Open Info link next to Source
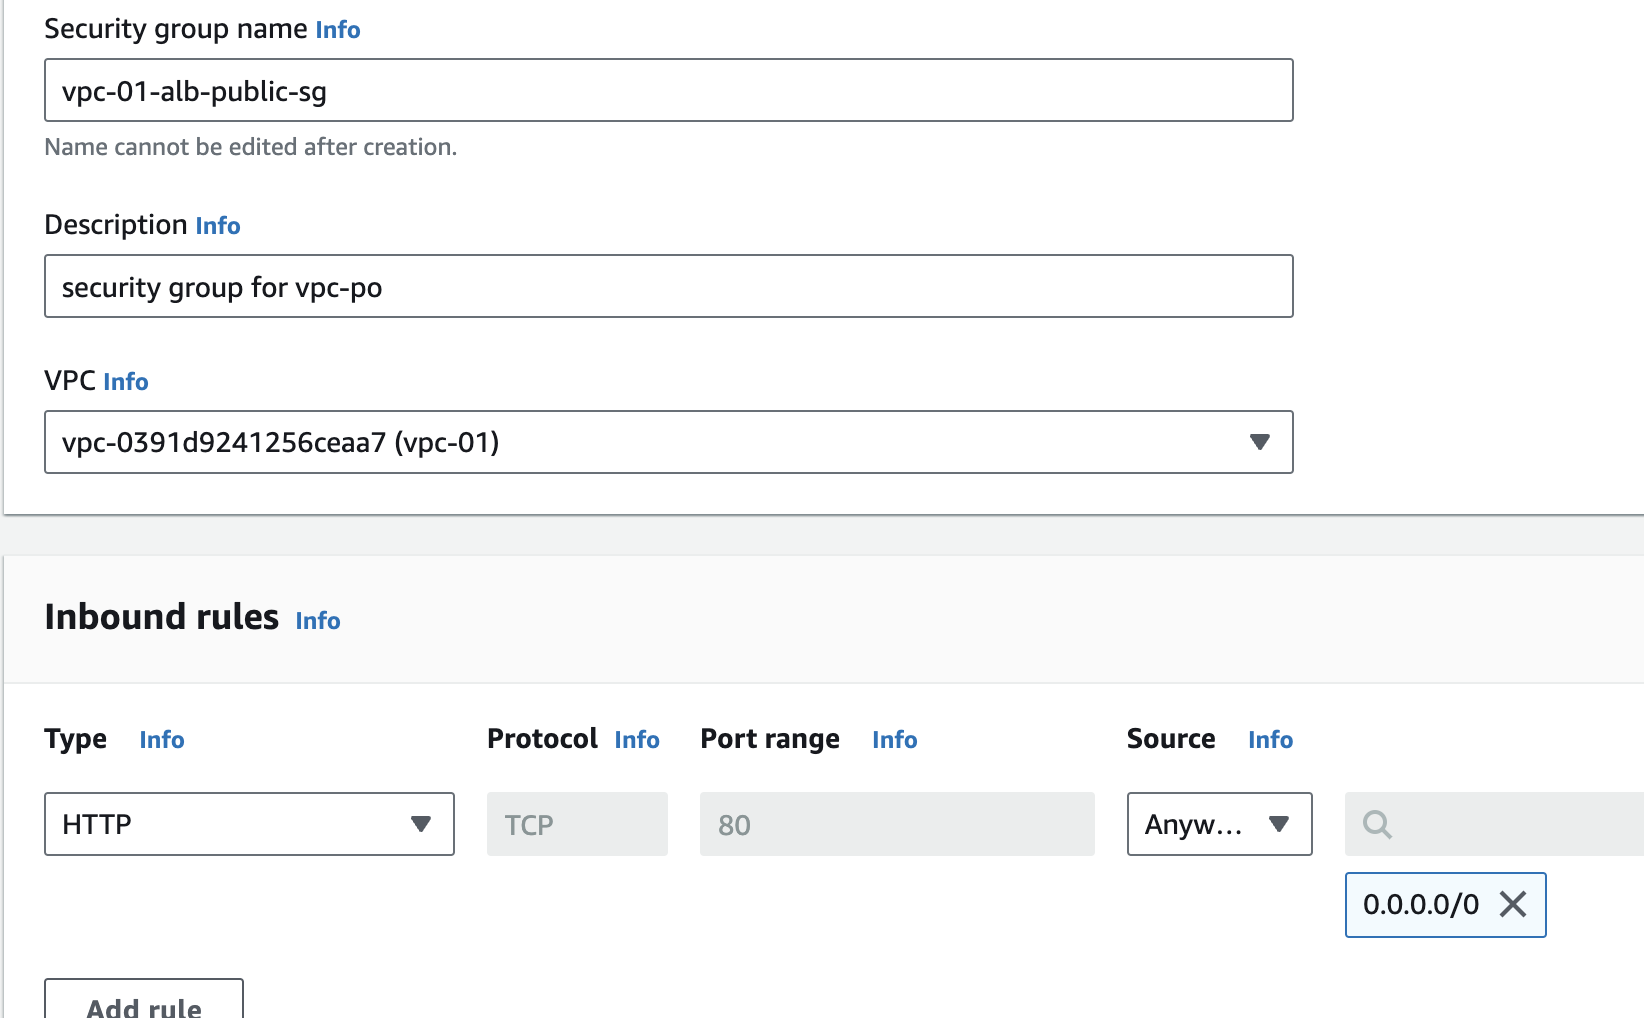This screenshot has width=1644, height=1018. pos(1271,740)
